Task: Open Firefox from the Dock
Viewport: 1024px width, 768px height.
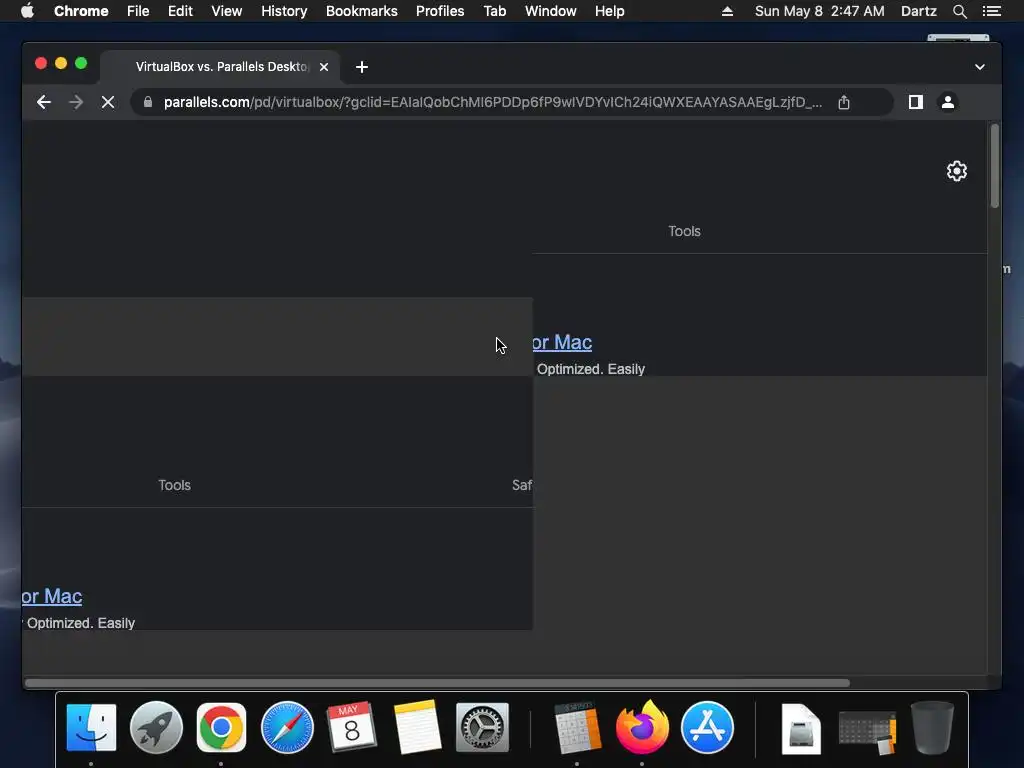Action: pos(642,728)
